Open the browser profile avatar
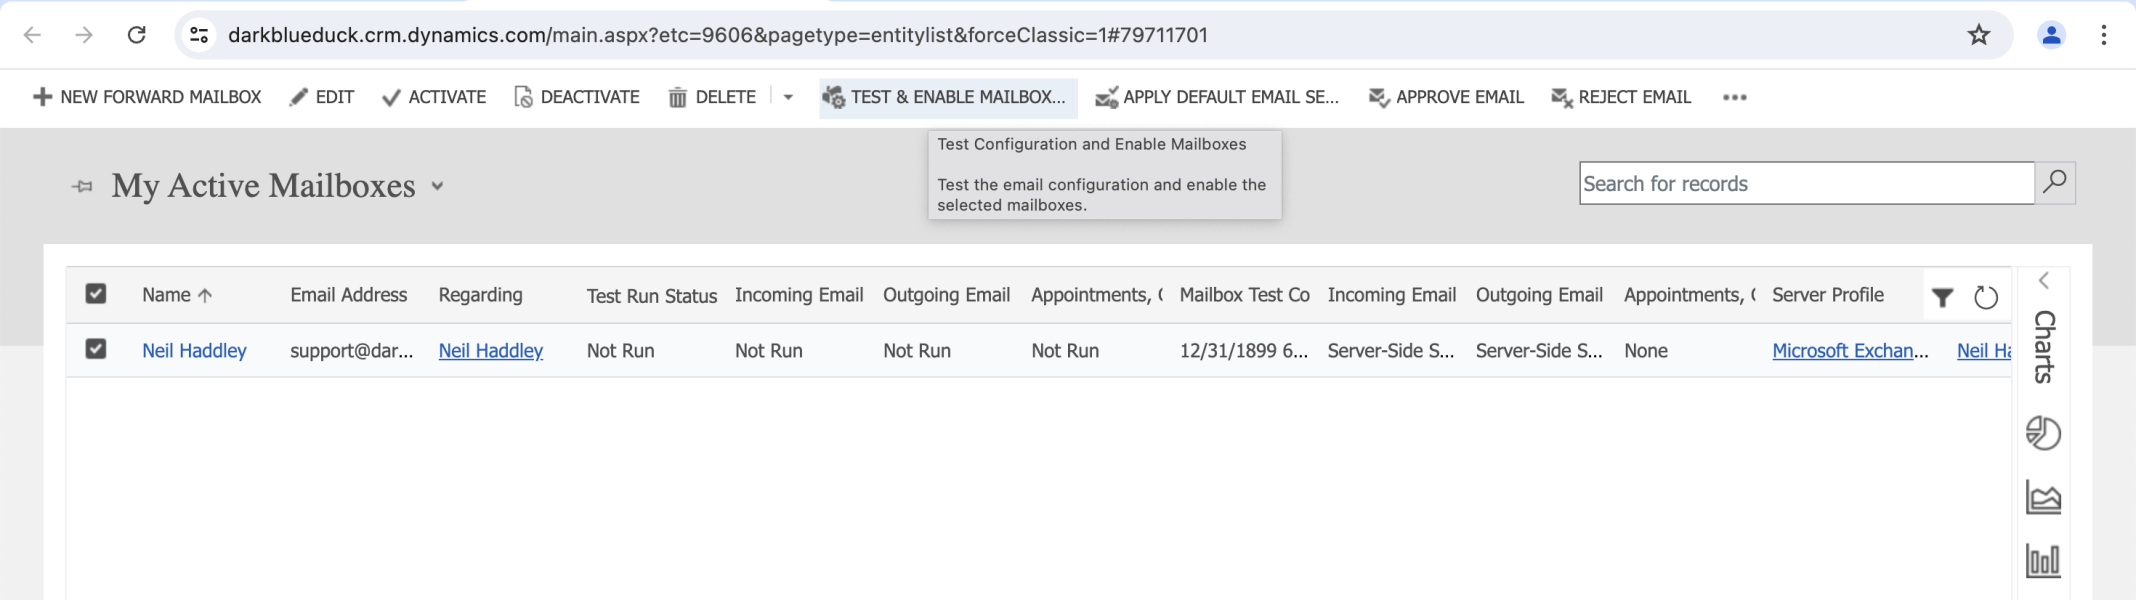This screenshot has width=2136, height=600. (x=2051, y=35)
